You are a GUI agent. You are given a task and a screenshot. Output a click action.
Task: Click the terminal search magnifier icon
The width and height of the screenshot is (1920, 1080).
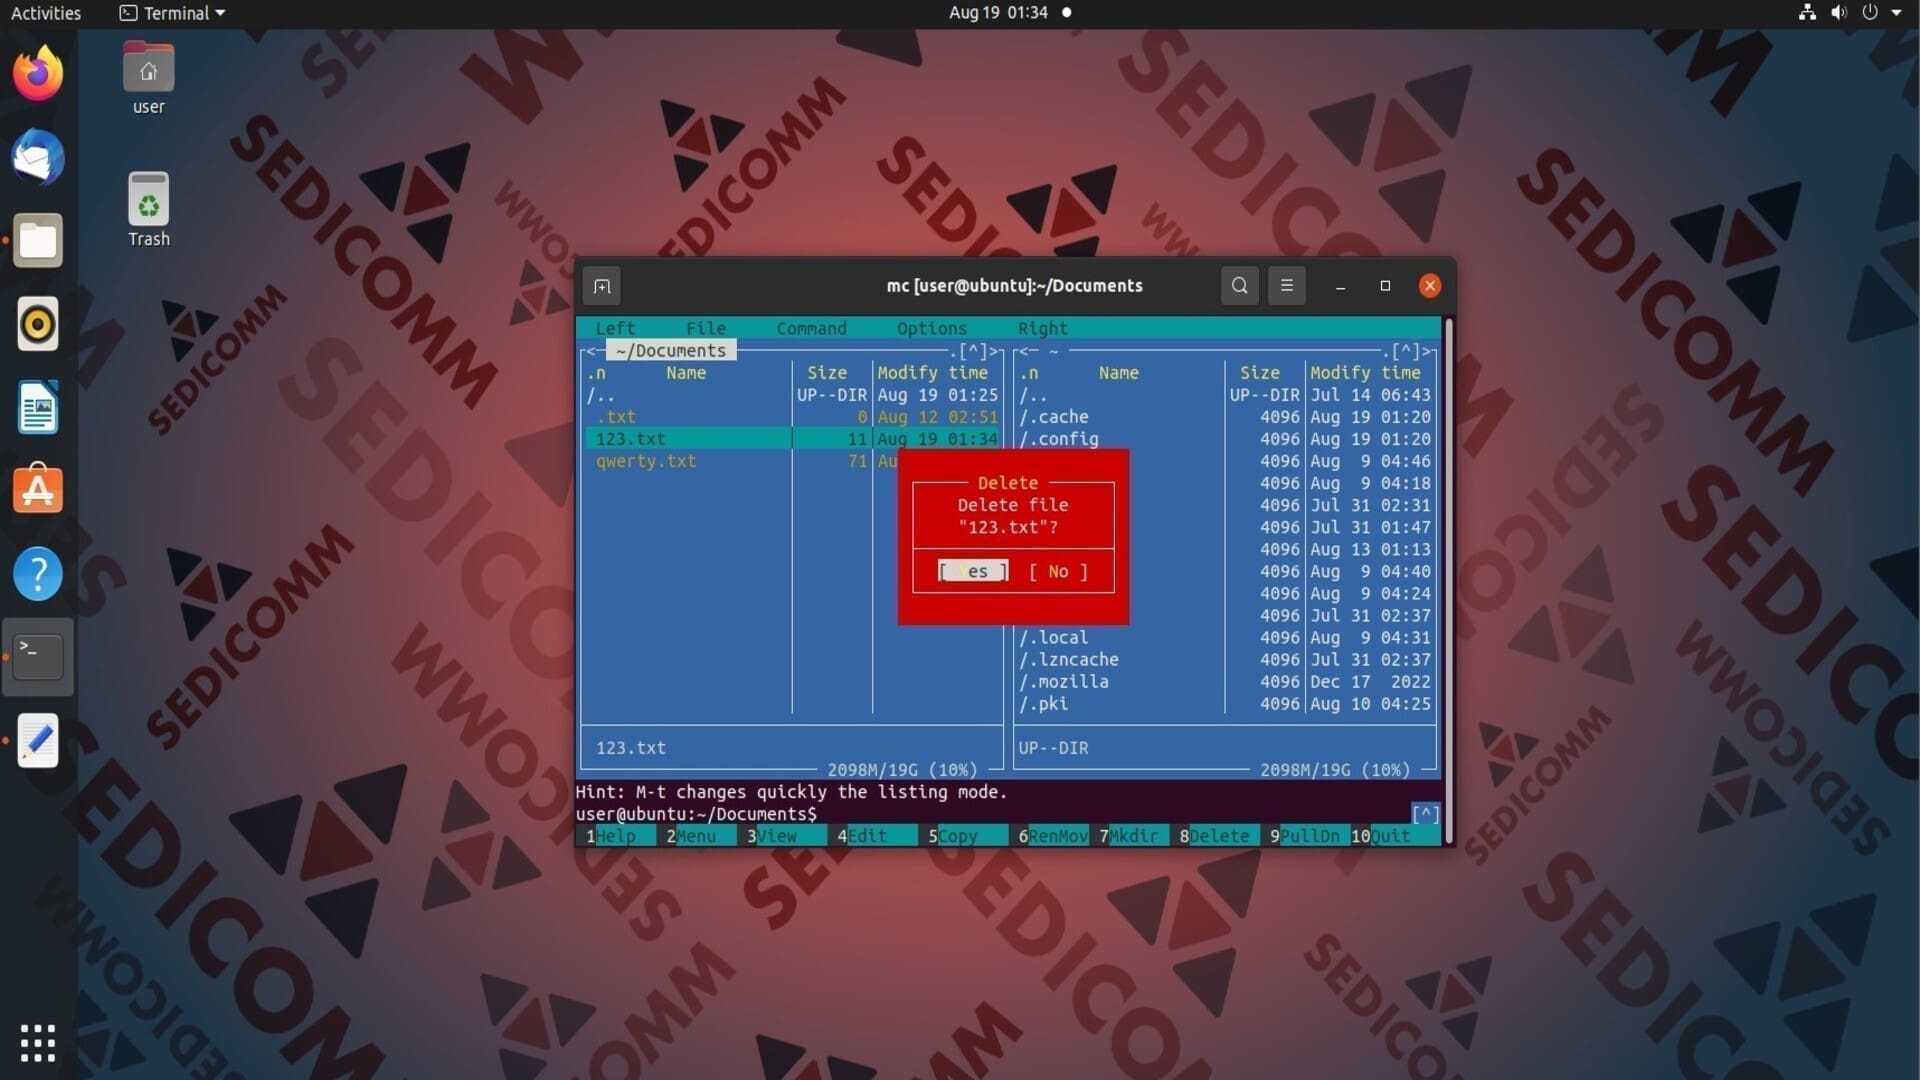[1239, 286]
